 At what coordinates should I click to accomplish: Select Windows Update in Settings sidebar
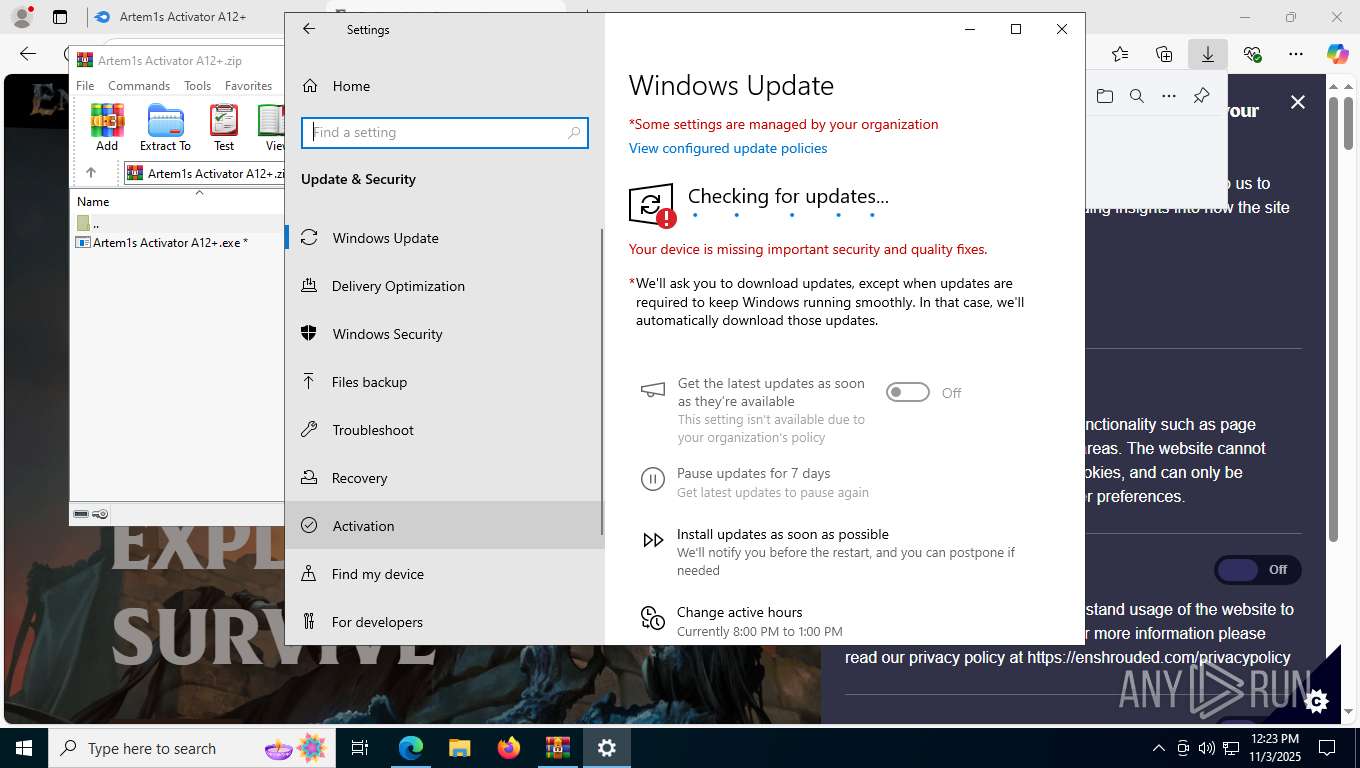(445, 238)
